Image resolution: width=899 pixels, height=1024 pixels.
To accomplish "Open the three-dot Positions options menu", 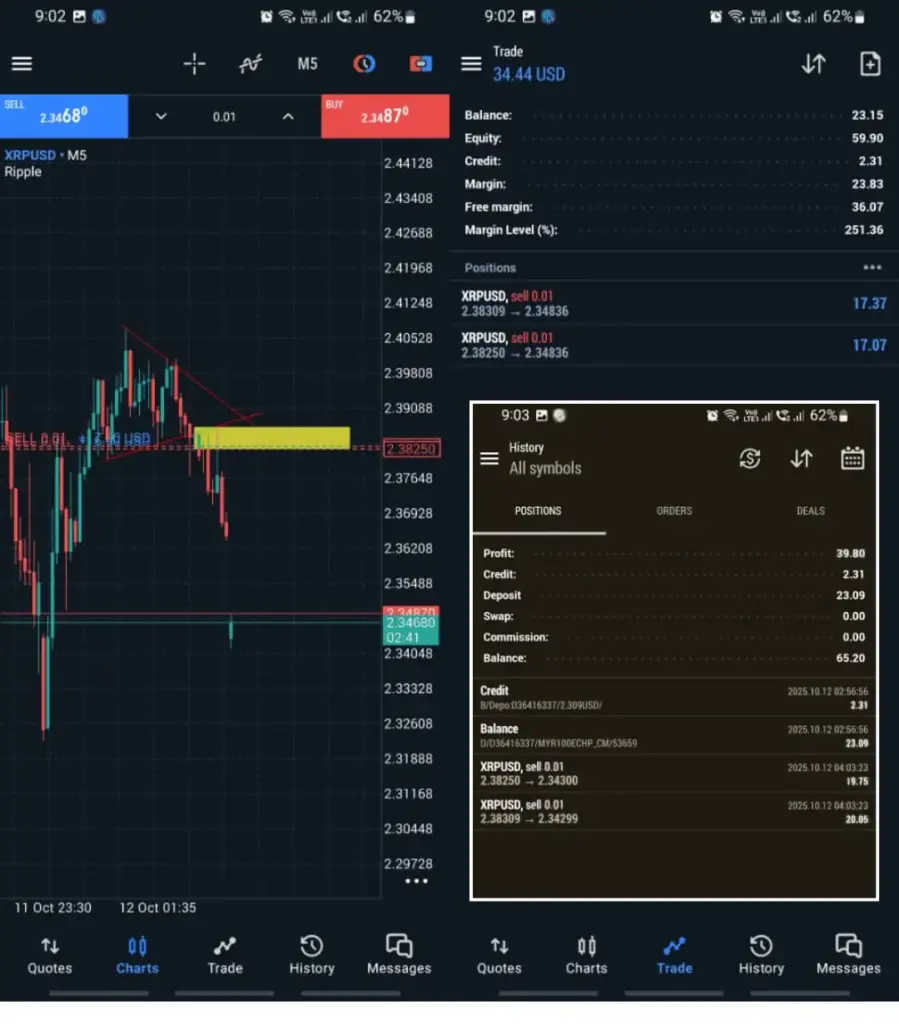I will coord(872,268).
